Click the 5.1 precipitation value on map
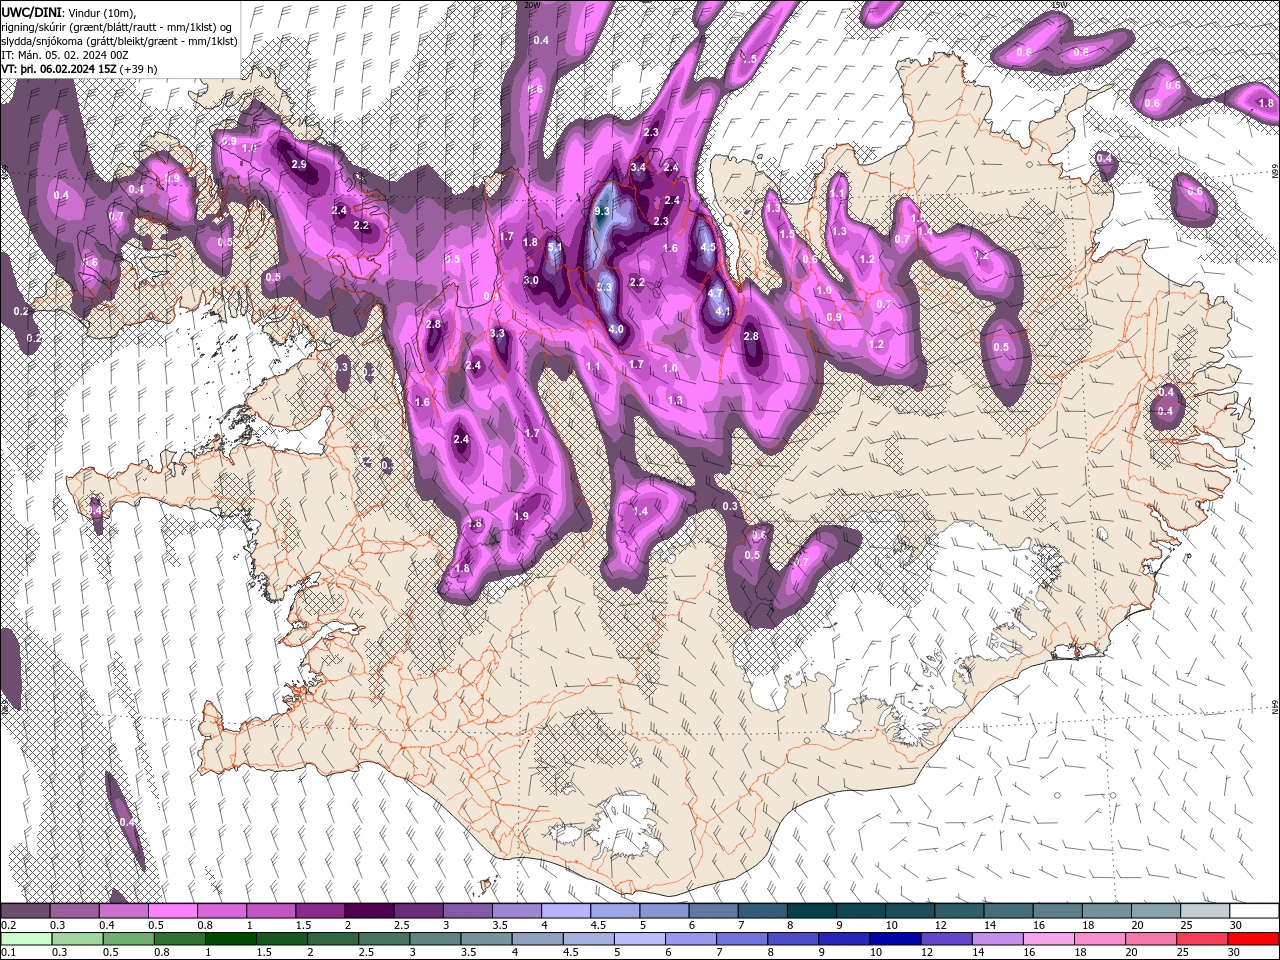This screenshot has height=960, width=1280. 555,247
